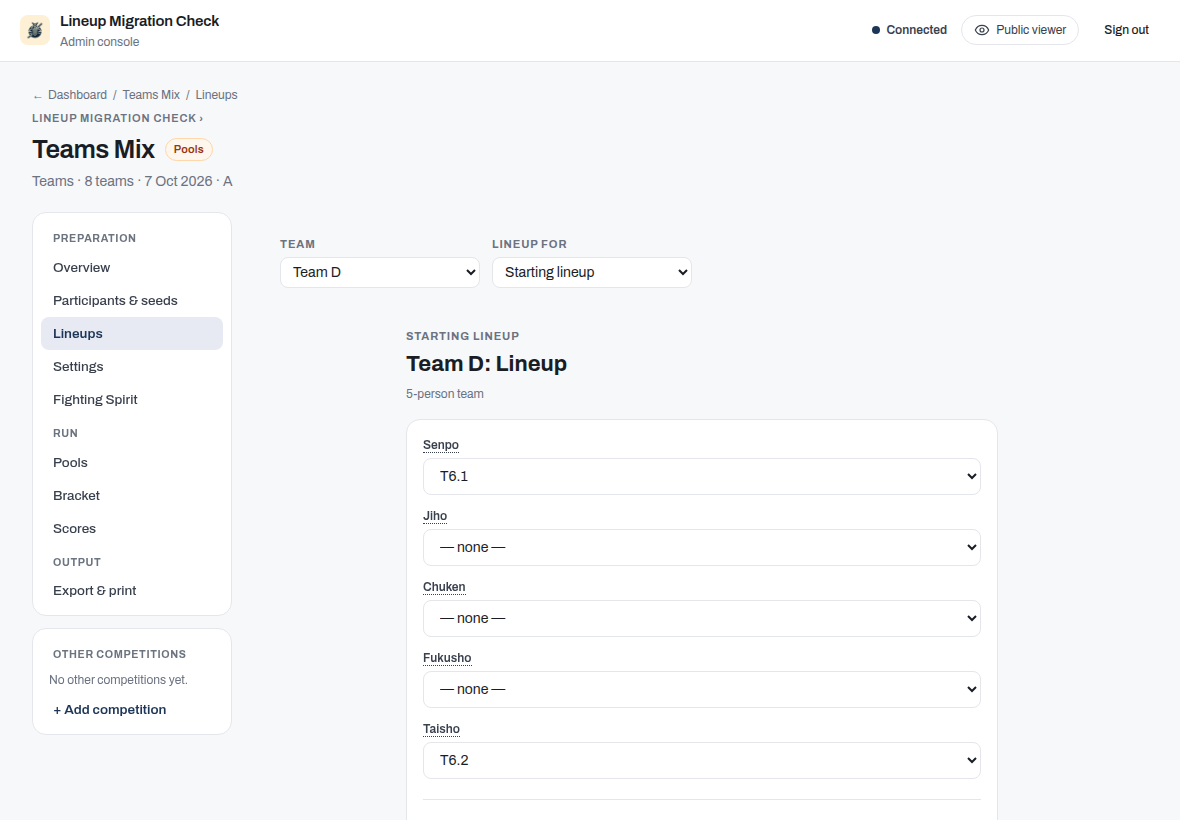Follow the Teams Mix breadcrumb link

[151, 95]
